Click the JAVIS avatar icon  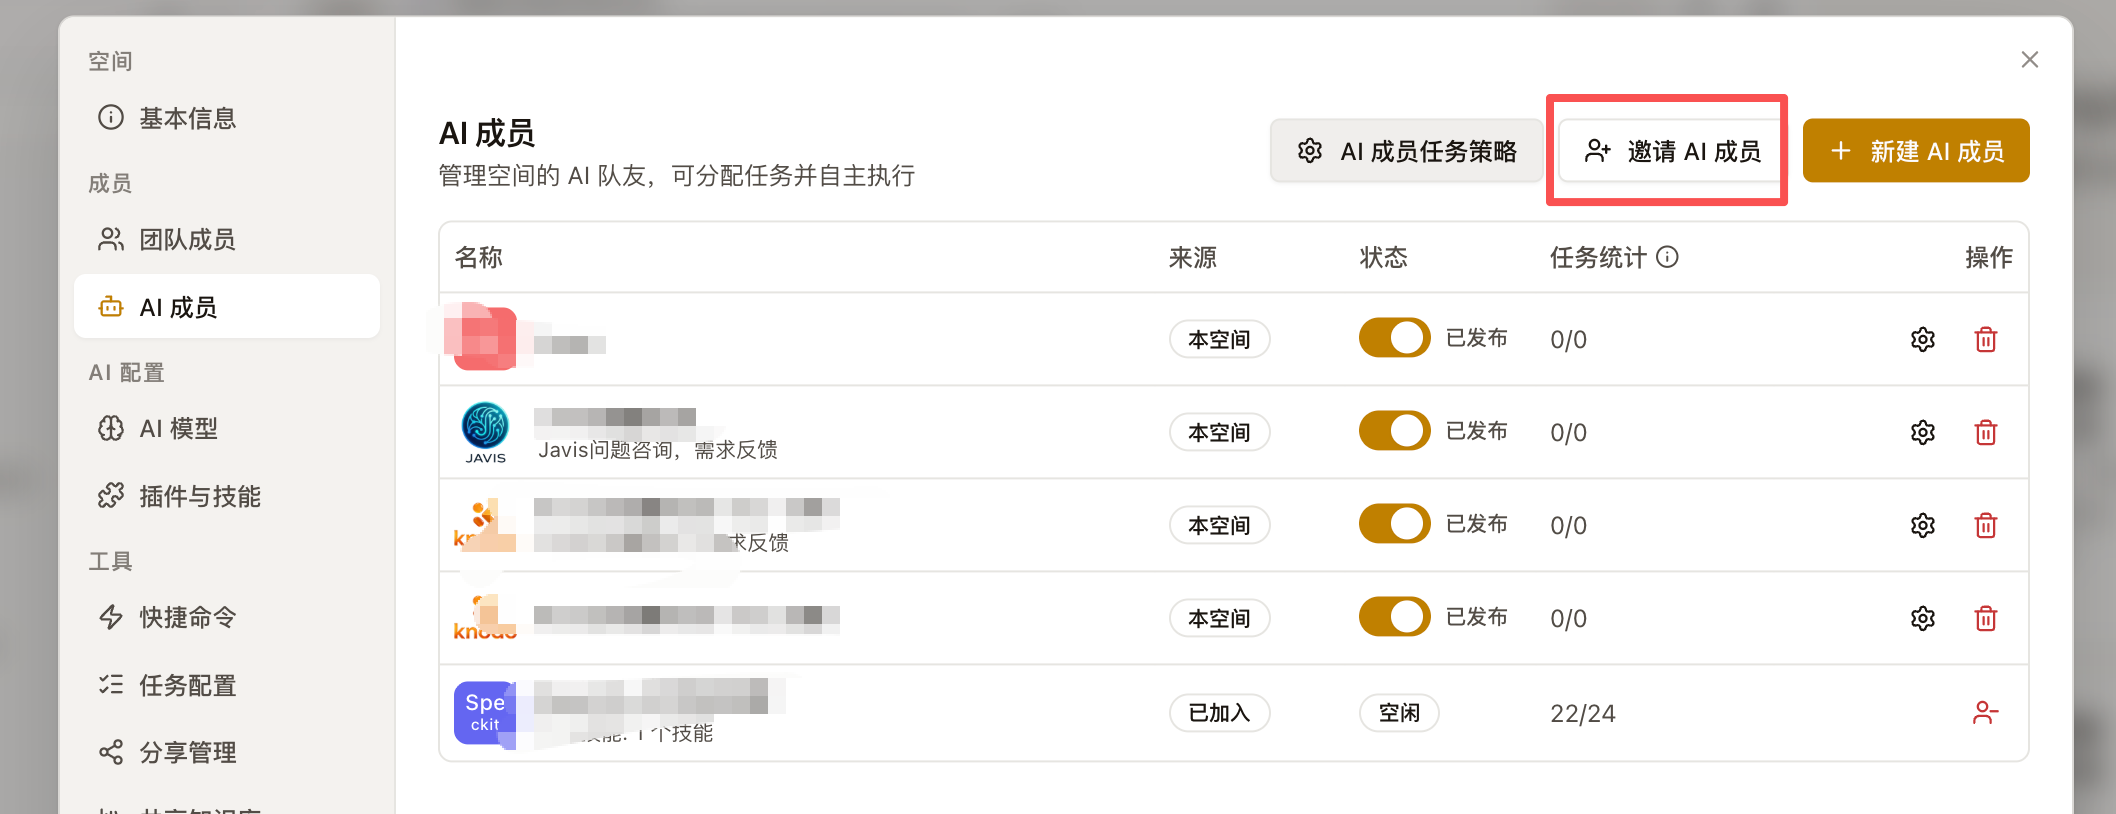pyautogui.click(x=485, y=432)
